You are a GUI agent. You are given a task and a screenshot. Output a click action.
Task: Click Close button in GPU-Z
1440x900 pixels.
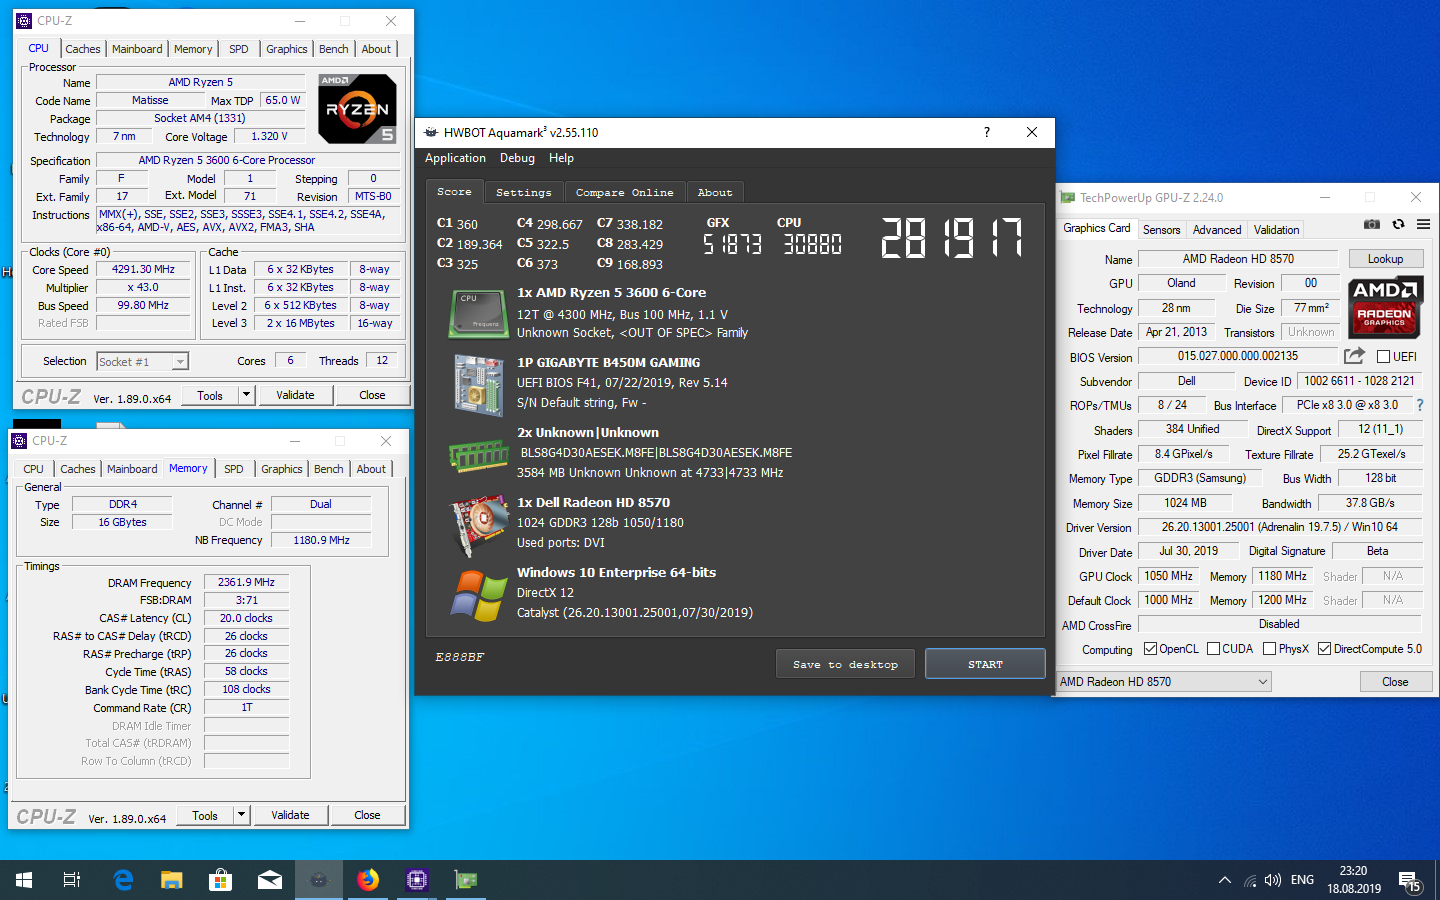[1395, 682]
